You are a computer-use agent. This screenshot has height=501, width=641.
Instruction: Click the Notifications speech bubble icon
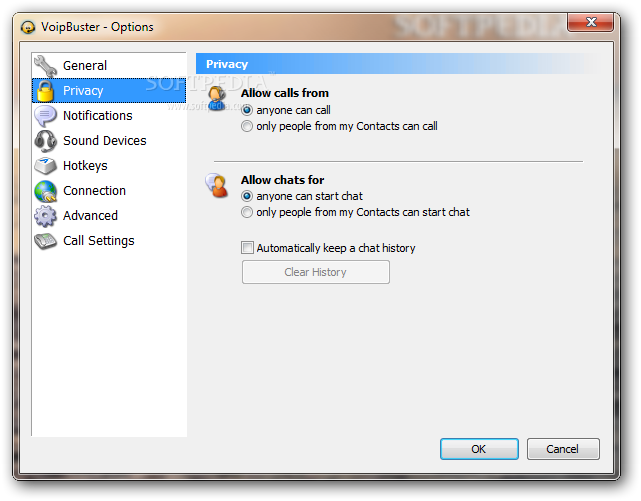click(45, 116)
